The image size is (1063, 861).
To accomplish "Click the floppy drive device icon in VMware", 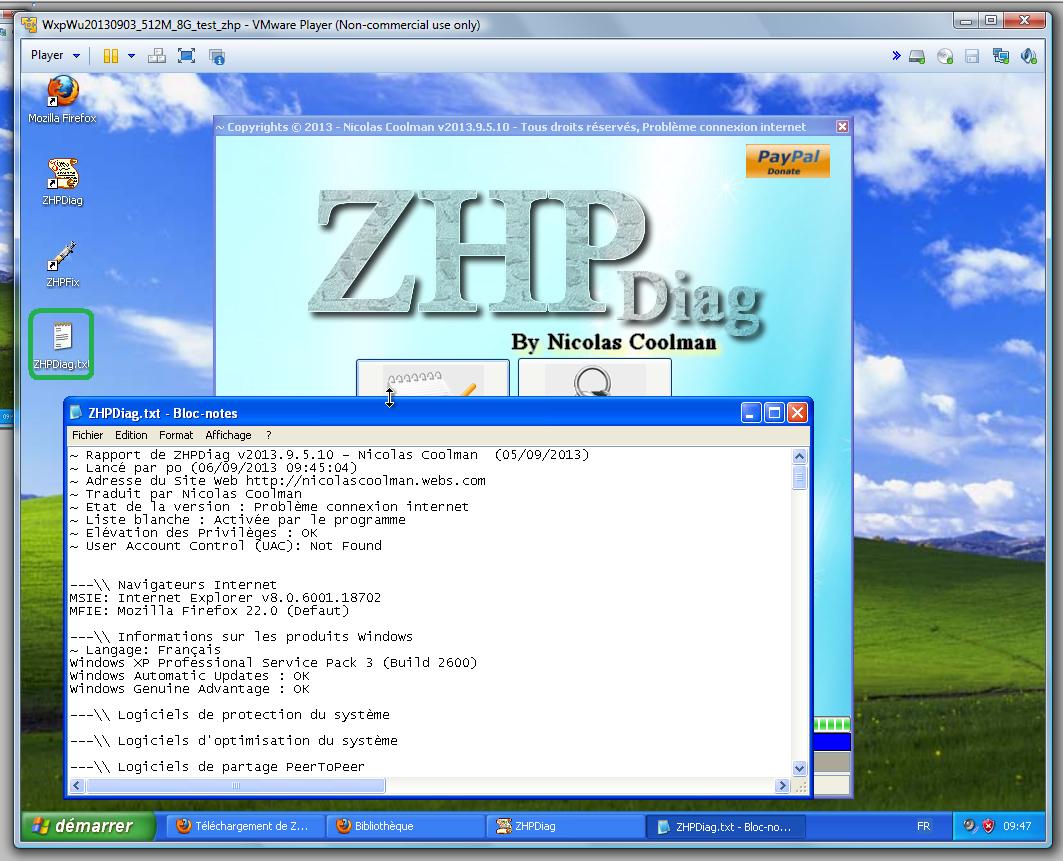I will (972, 57).
